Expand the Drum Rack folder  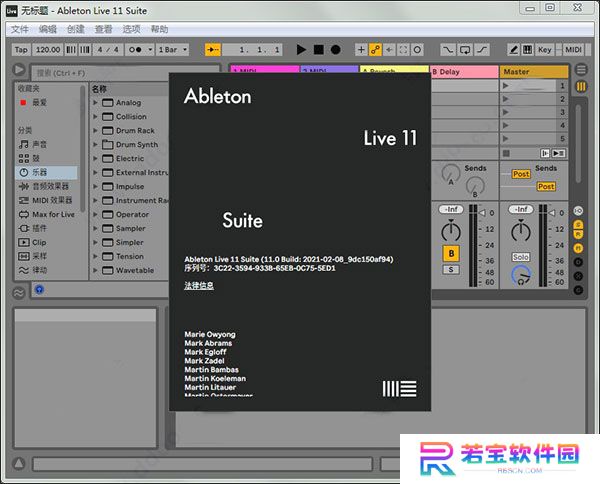[x=95, y=130]
